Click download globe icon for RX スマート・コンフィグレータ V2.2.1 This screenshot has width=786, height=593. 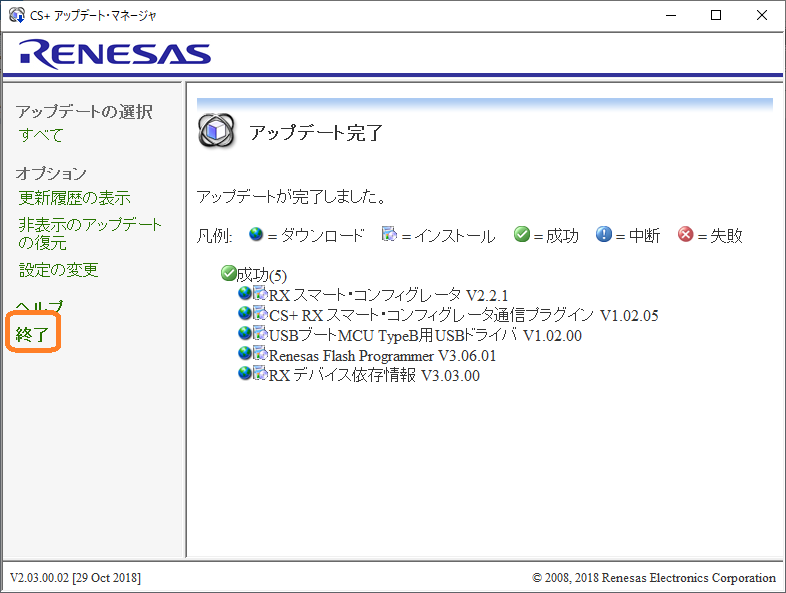click(245, 293)
